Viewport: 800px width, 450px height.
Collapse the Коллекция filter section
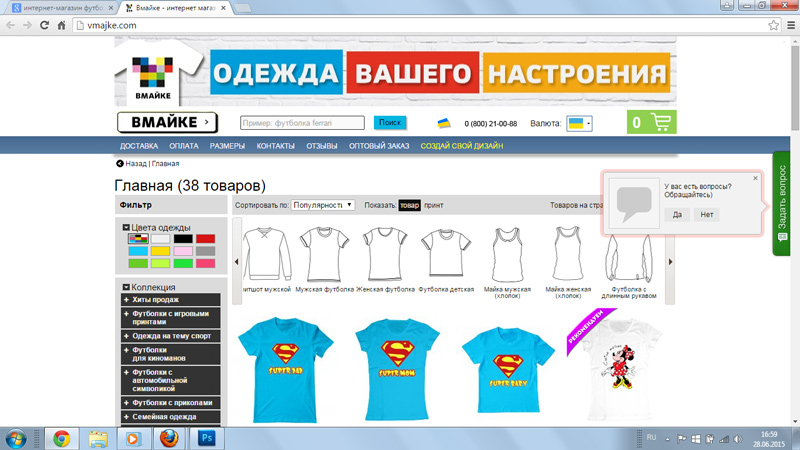tap(126, 287)
